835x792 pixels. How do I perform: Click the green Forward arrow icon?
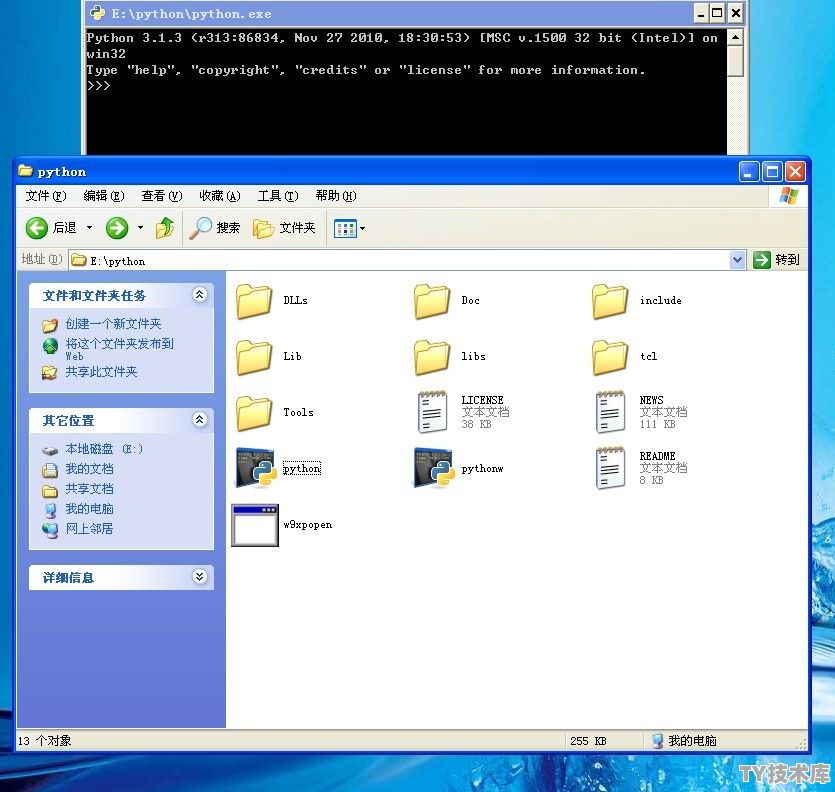point(117,228)
